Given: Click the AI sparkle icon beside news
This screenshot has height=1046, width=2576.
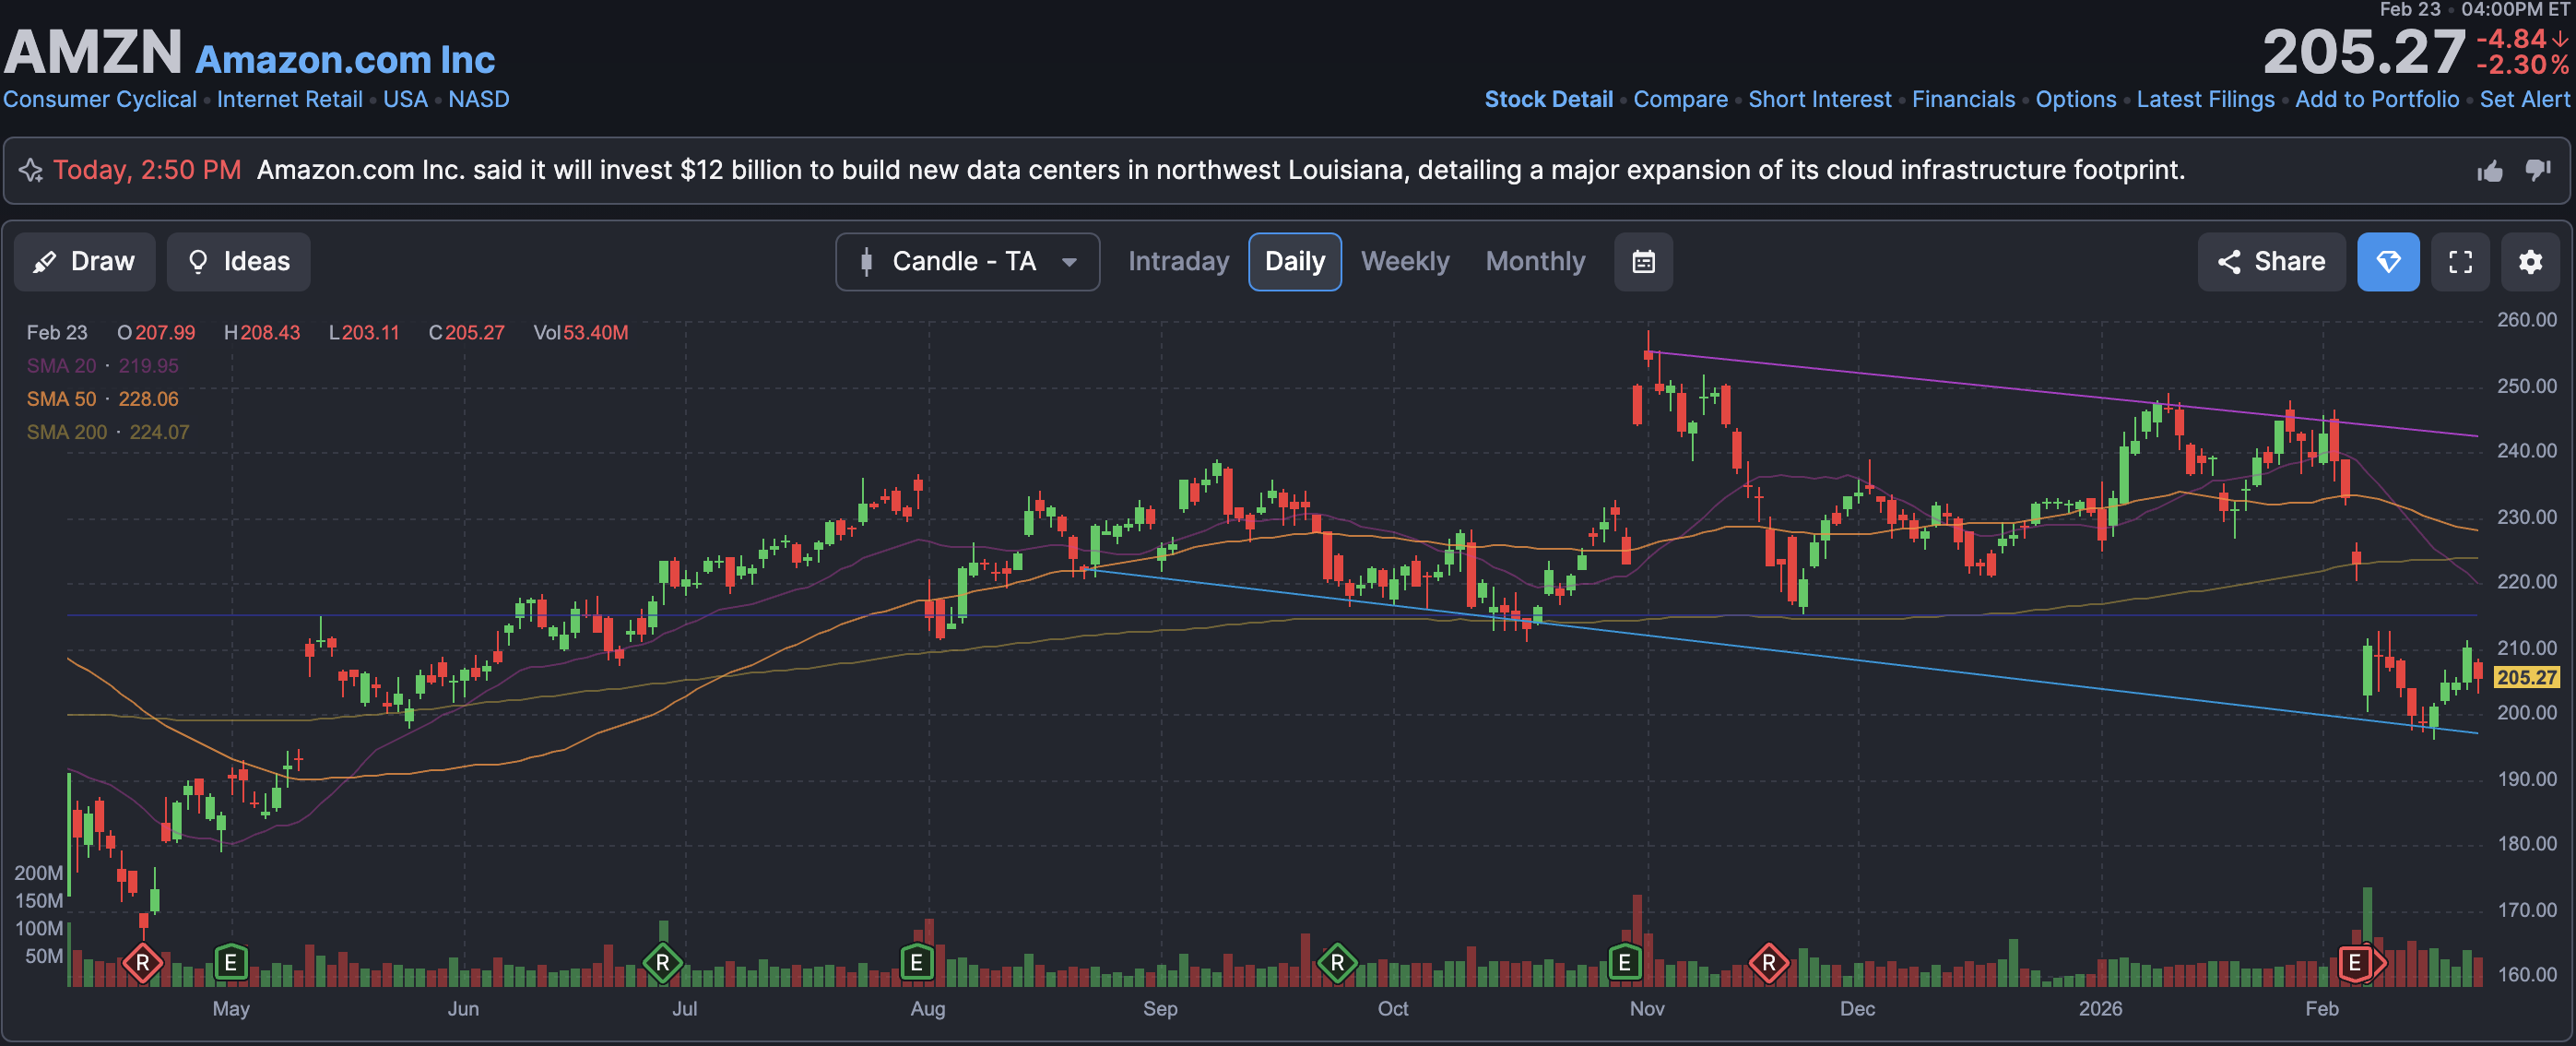Looking at the screenshot, I should pyautogui.click(x=31, y=171).
